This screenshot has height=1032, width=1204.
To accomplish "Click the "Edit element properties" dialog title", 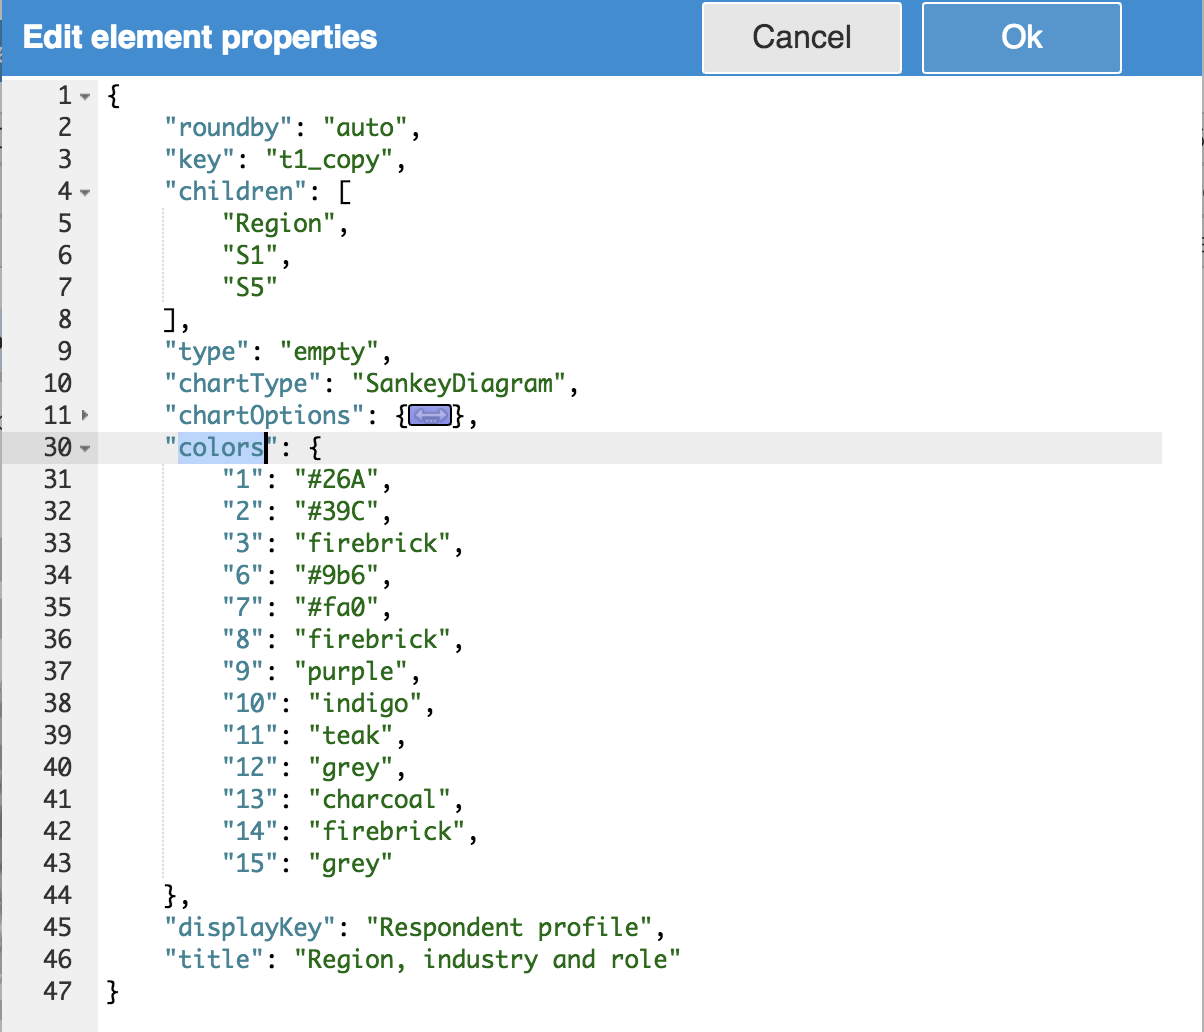I will point(200,38).
